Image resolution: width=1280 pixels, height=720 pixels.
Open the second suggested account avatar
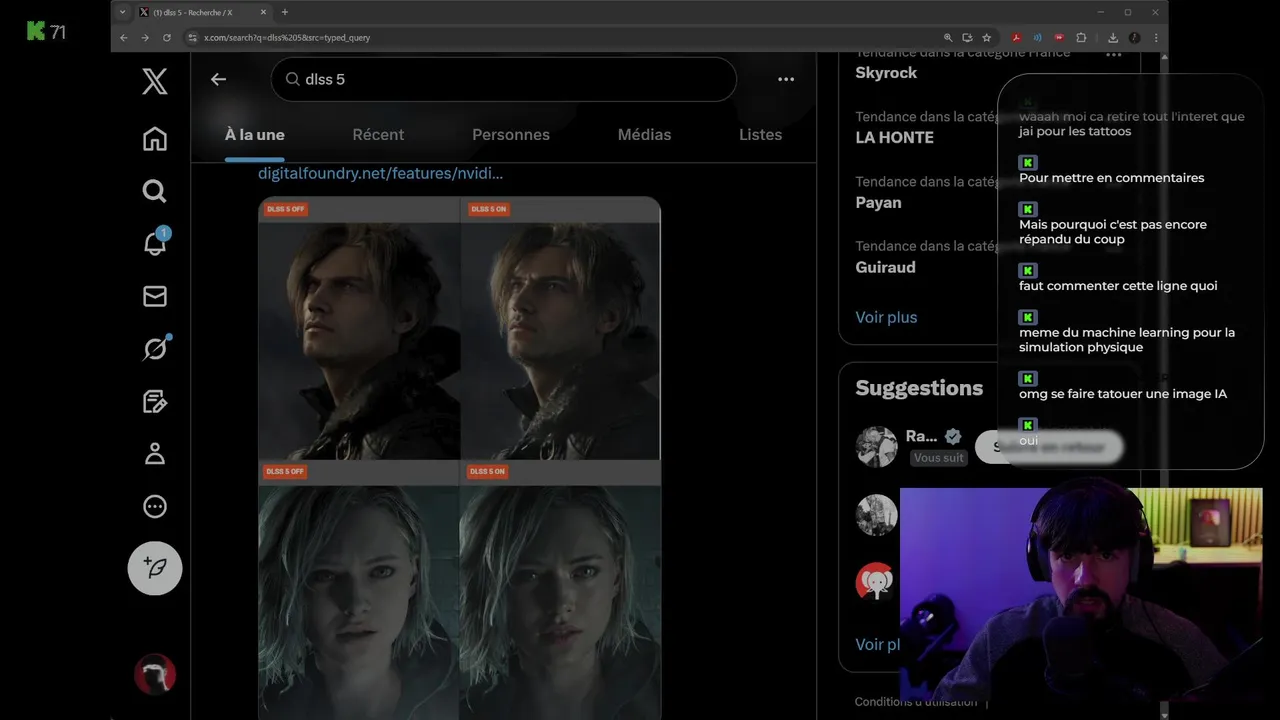click(876, 514)
